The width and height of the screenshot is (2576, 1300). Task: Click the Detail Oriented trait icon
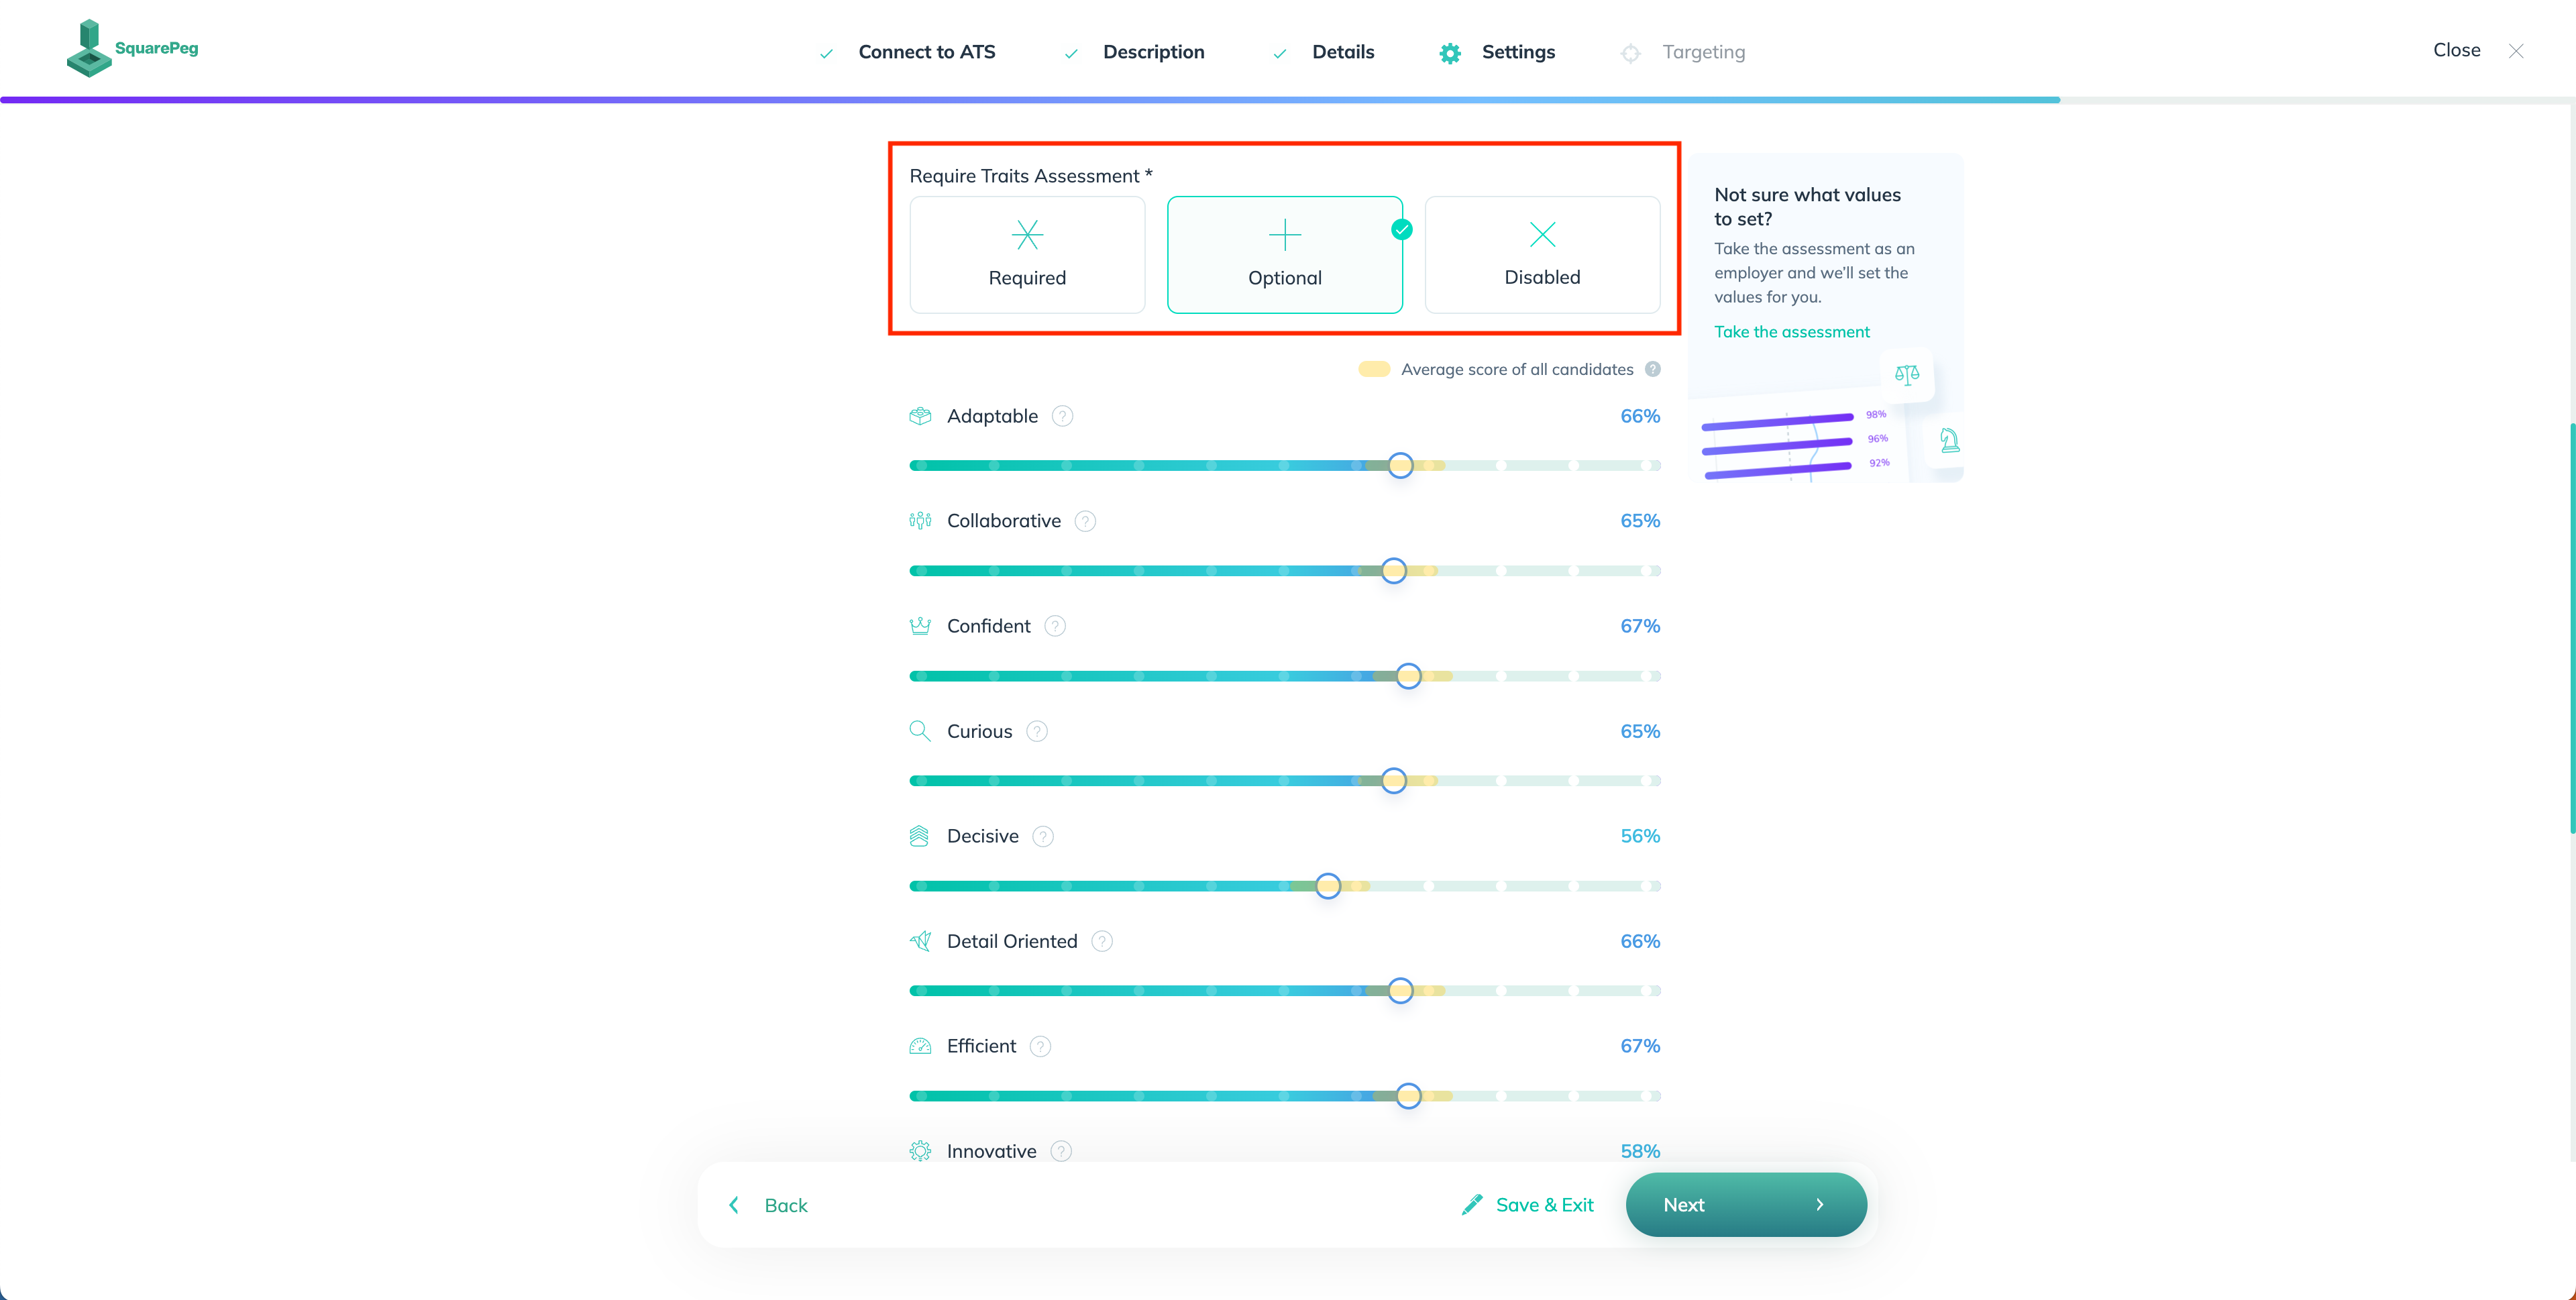[x=922, y=940]
